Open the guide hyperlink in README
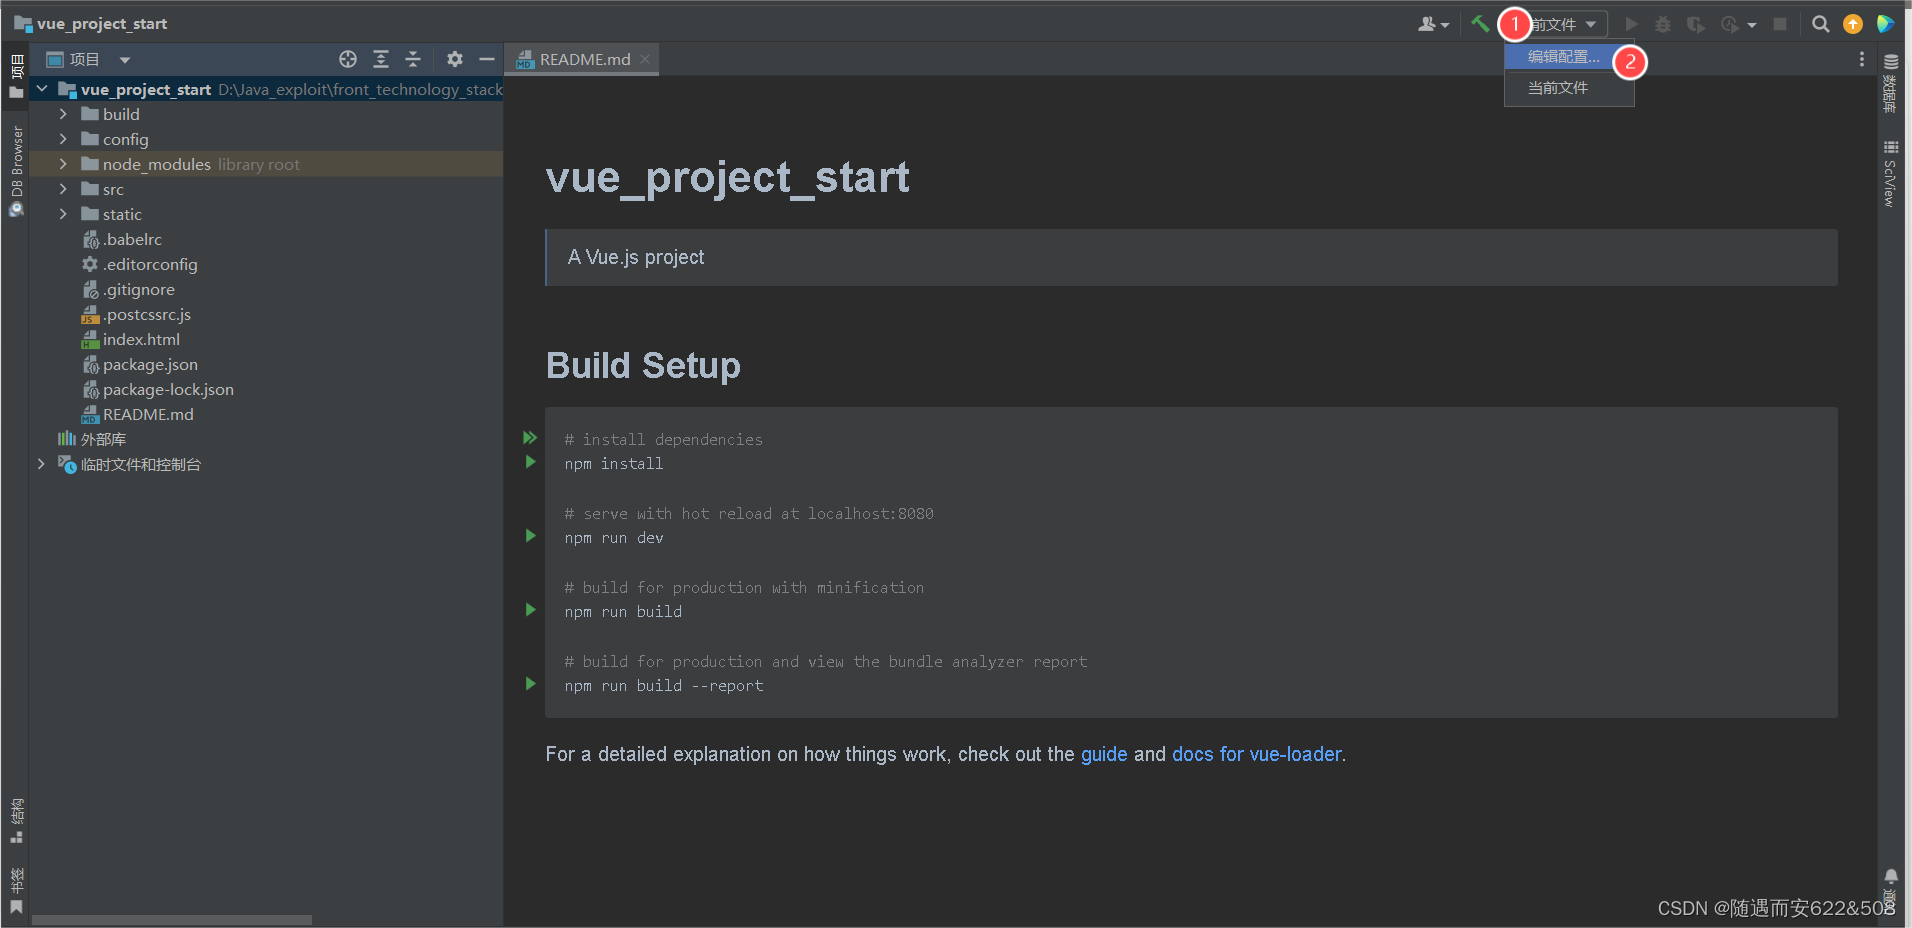Screen dimensions: 1912x928 [1102, 755]
